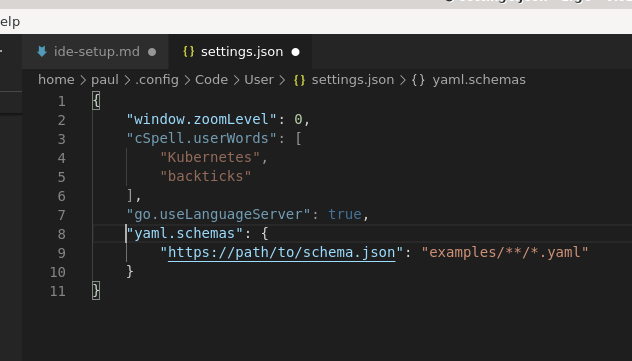Click the "Kubernetes" string on line 4
This screenshot has width=632, height=361.
pyautogui.click(x=210, y=157)
